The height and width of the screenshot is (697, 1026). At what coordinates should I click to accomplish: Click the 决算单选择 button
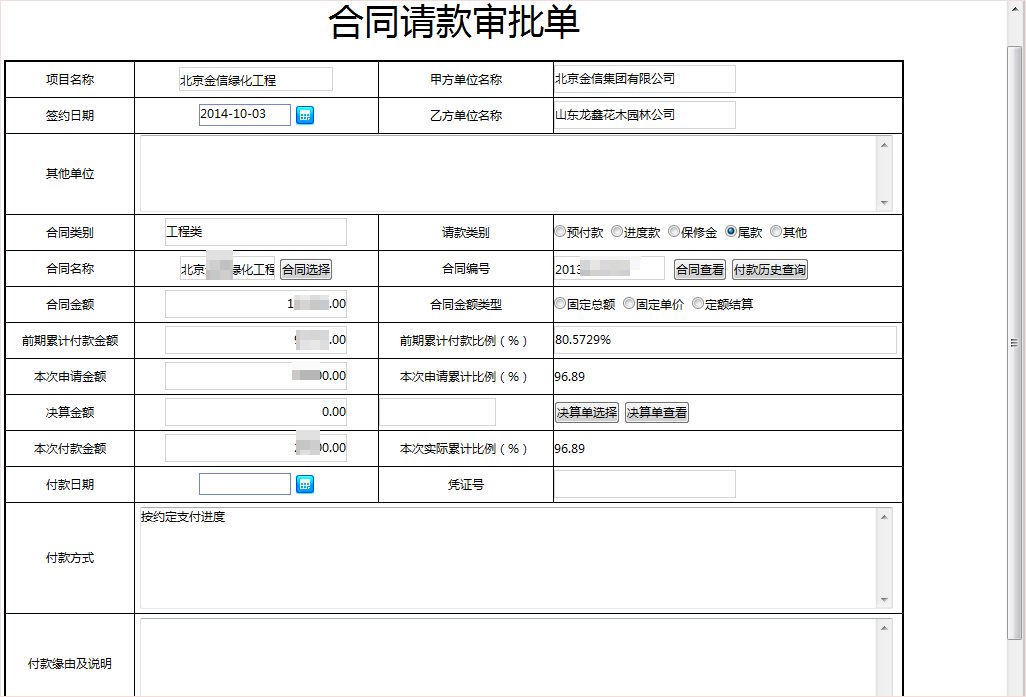pyautogui.click(x=587, y=413)
